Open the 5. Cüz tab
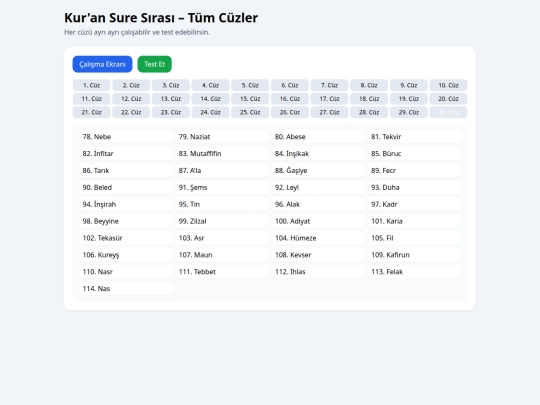This screenshot has height=405, width=540. (250, 85)
